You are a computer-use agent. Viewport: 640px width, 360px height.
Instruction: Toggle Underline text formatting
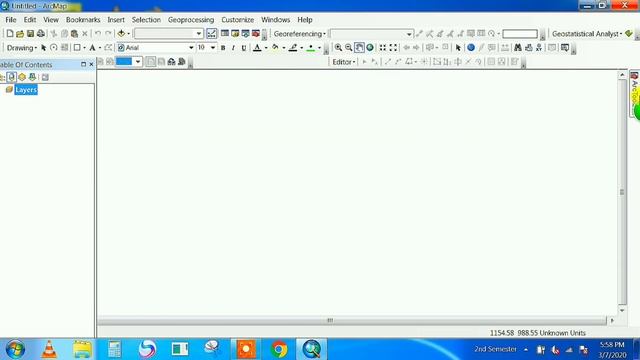244,48
